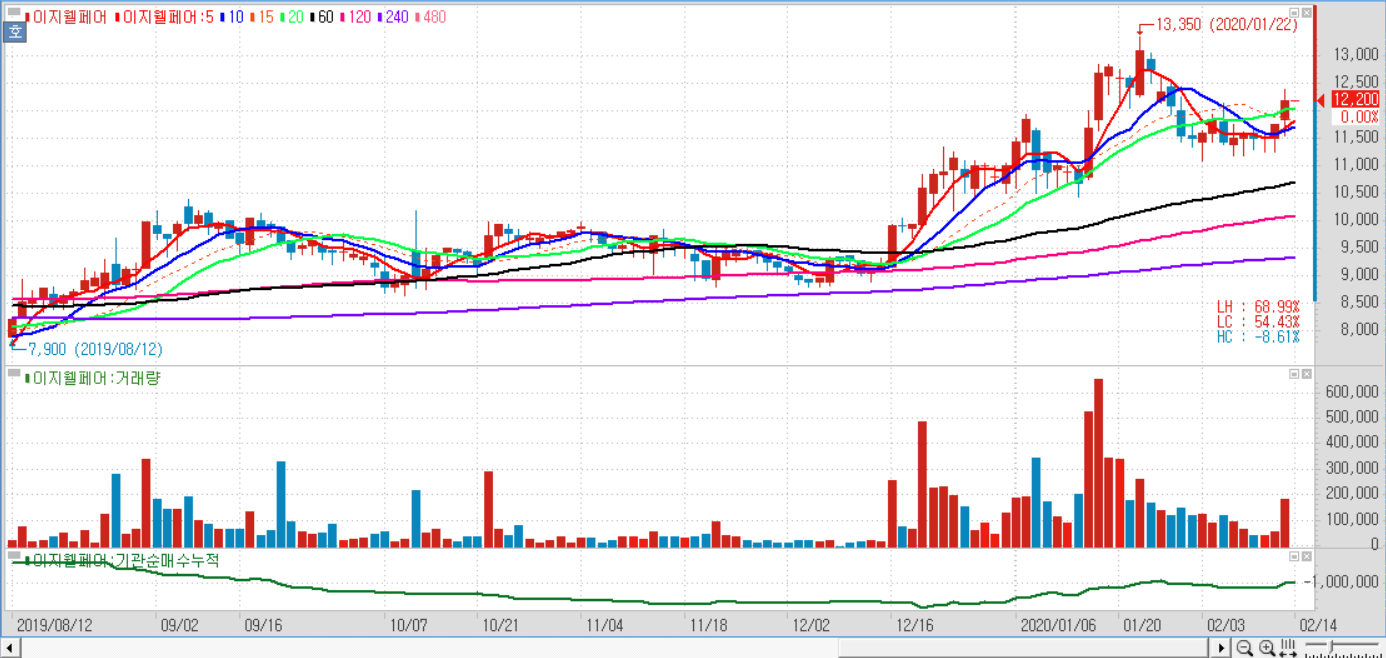Viewport: 1386px width, 658px height.
Task: Click the tallest red volume bar
Action: [1098, 463]
